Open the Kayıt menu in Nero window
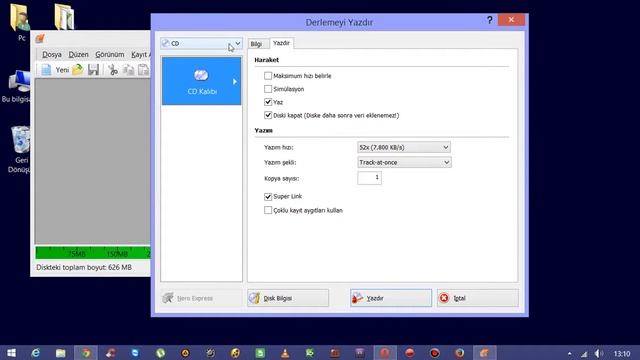640x360 pixels. (x=140, y=54)
